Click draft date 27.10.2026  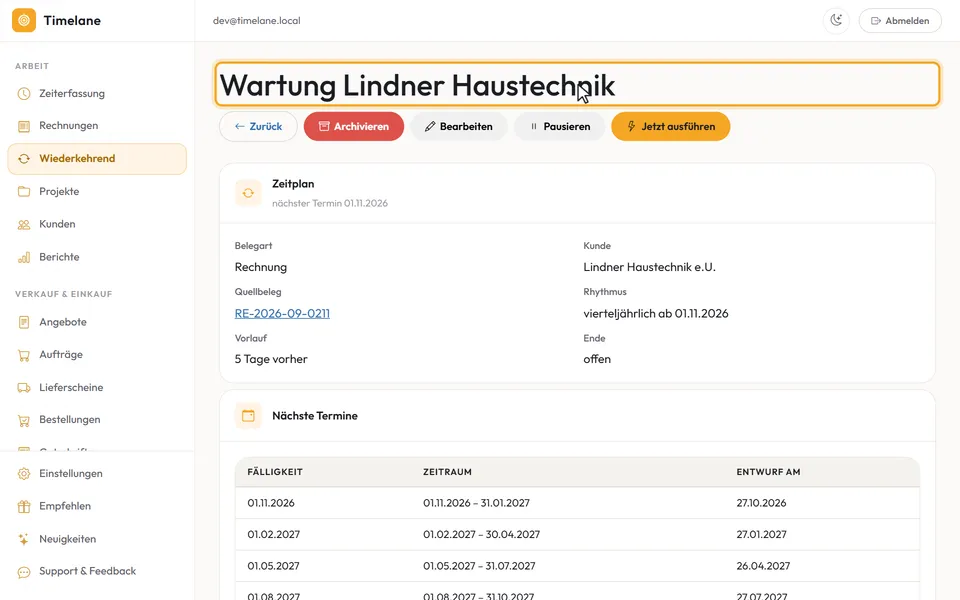[761, 503]
